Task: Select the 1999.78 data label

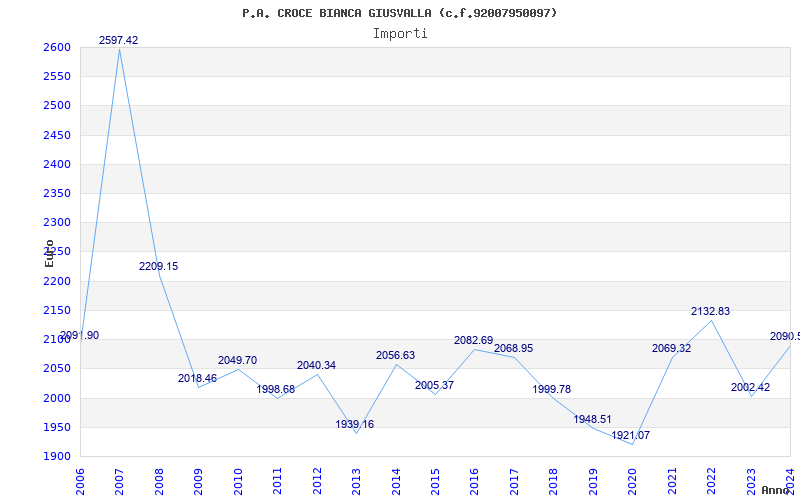Action: [x=552, y=389]
